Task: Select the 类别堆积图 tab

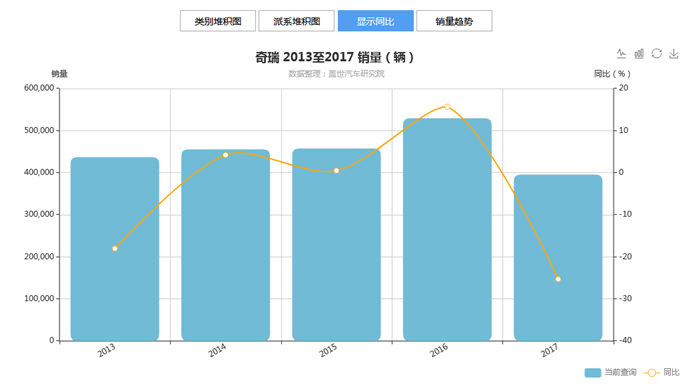Action: click(x=218, y=21)
